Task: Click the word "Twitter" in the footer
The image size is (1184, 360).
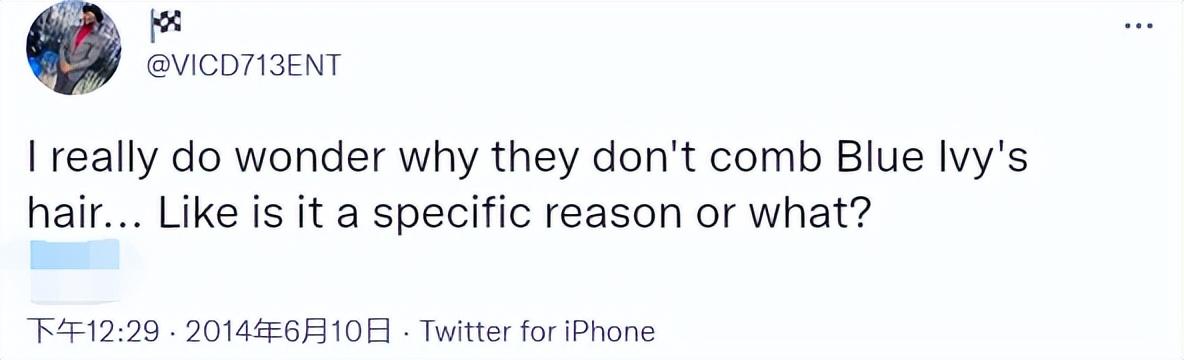Action: point(464,331)
